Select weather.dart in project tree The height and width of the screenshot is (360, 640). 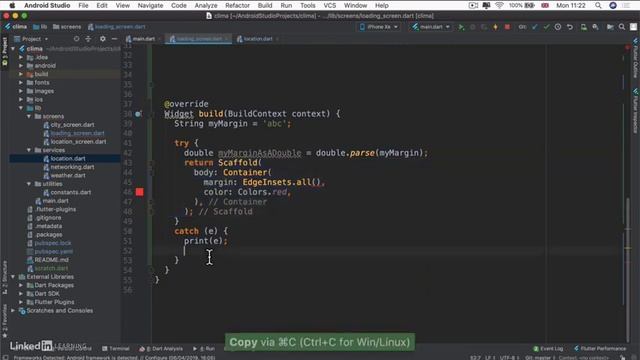coord(68,176)
